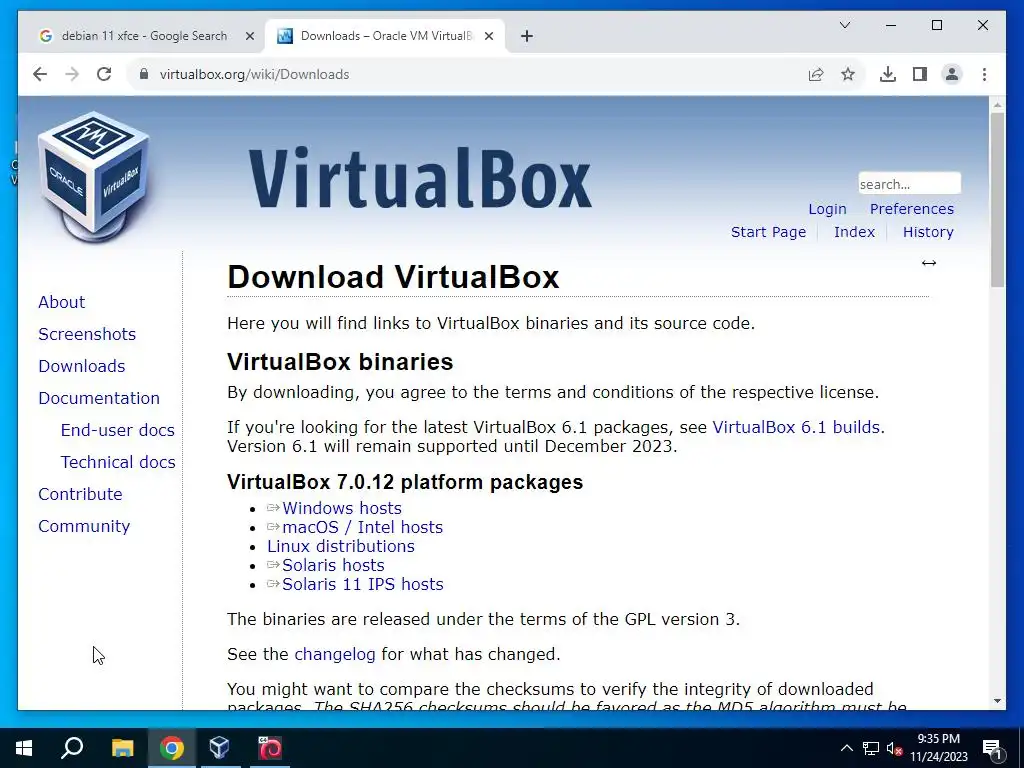1024x768 pixels.
Task: Open the Preferences link
Action: [912, 209]
